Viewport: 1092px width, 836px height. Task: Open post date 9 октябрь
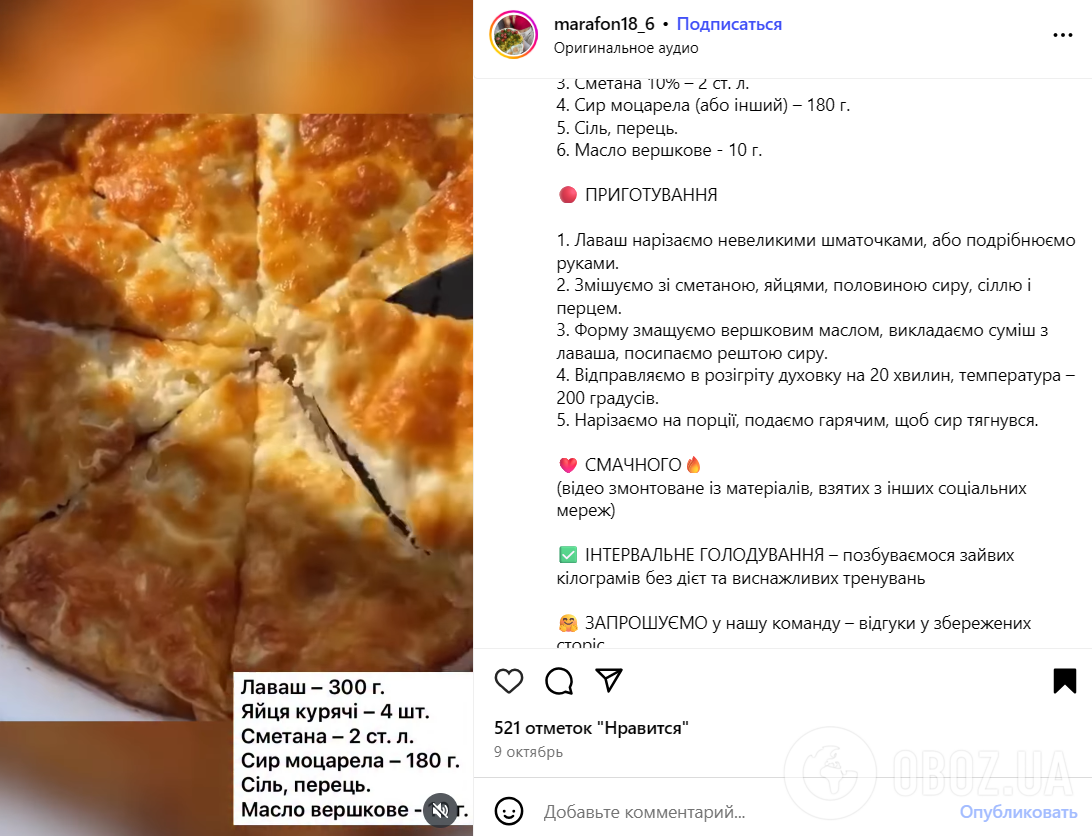tap(529, 752)
